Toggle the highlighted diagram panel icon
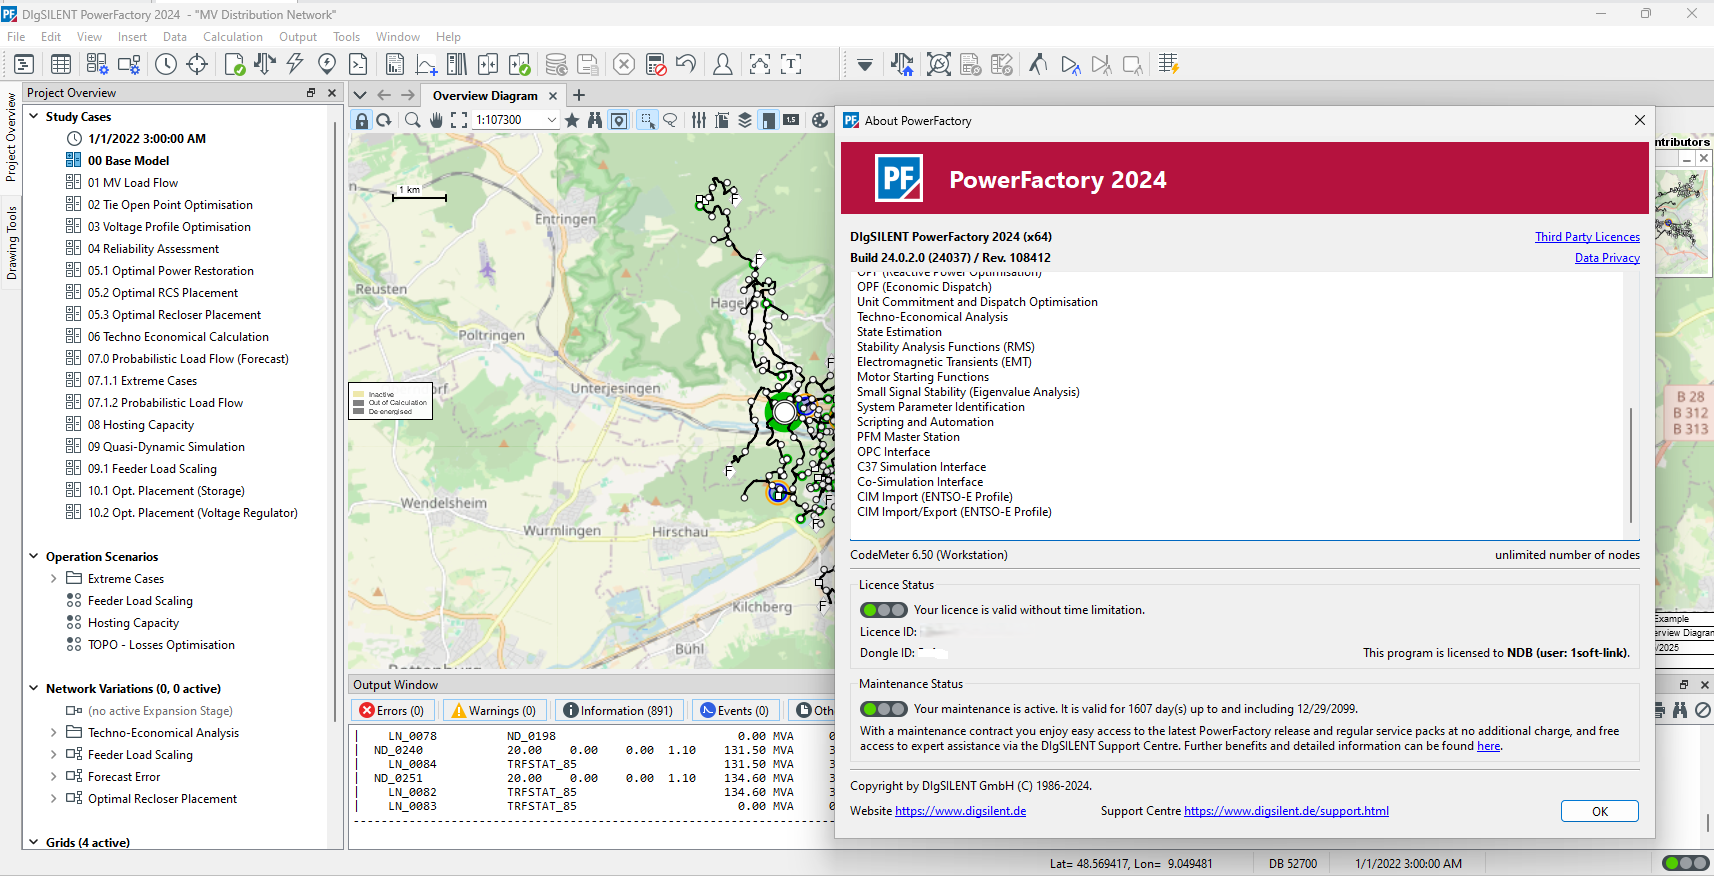The image size is (1714, 876). (768, 120)
